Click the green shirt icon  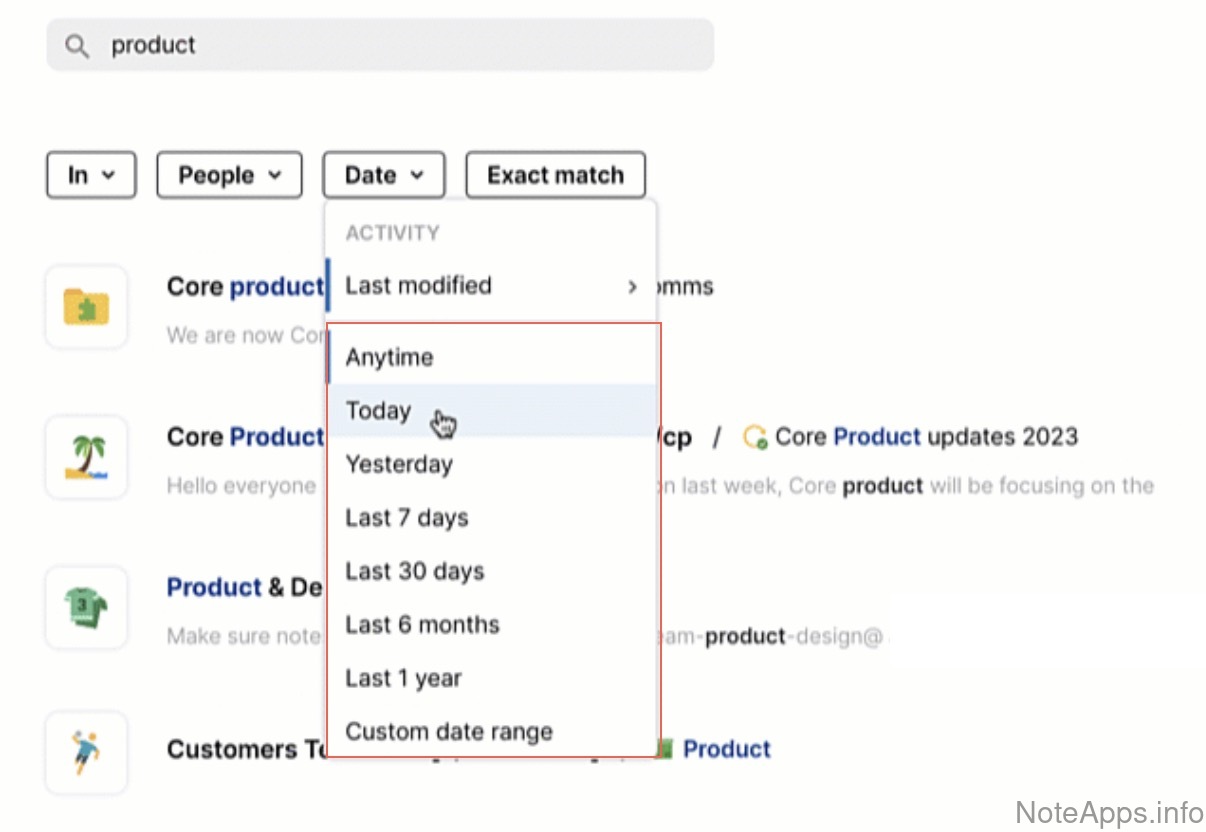click(x=87, y=607)
